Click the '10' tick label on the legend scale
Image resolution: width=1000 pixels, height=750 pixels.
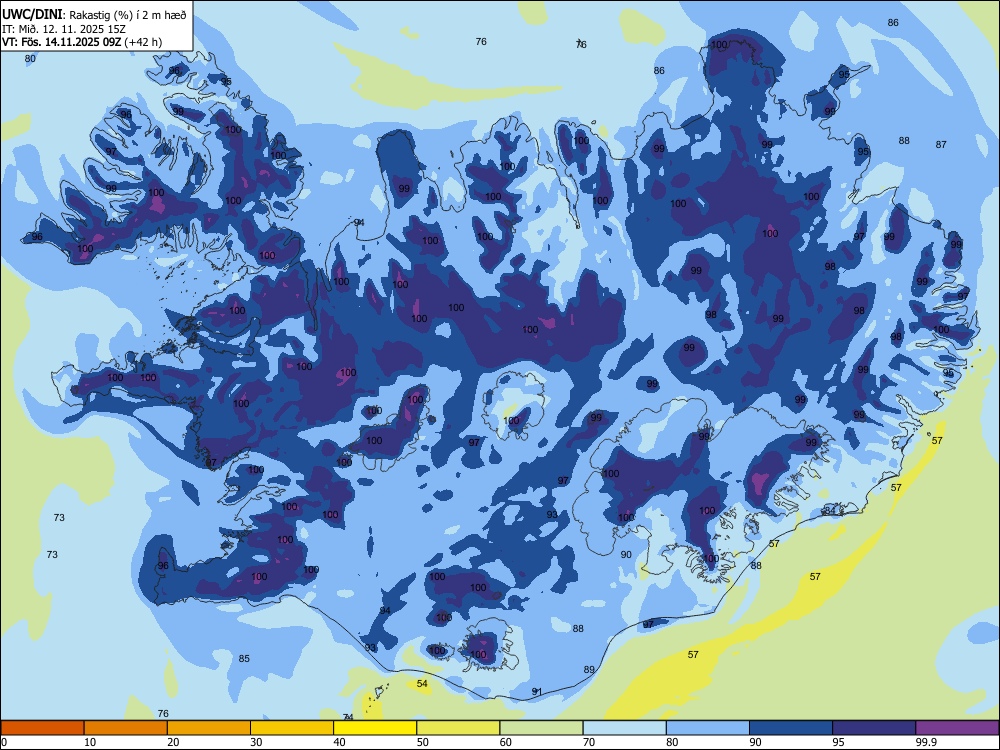pos(90,742)
